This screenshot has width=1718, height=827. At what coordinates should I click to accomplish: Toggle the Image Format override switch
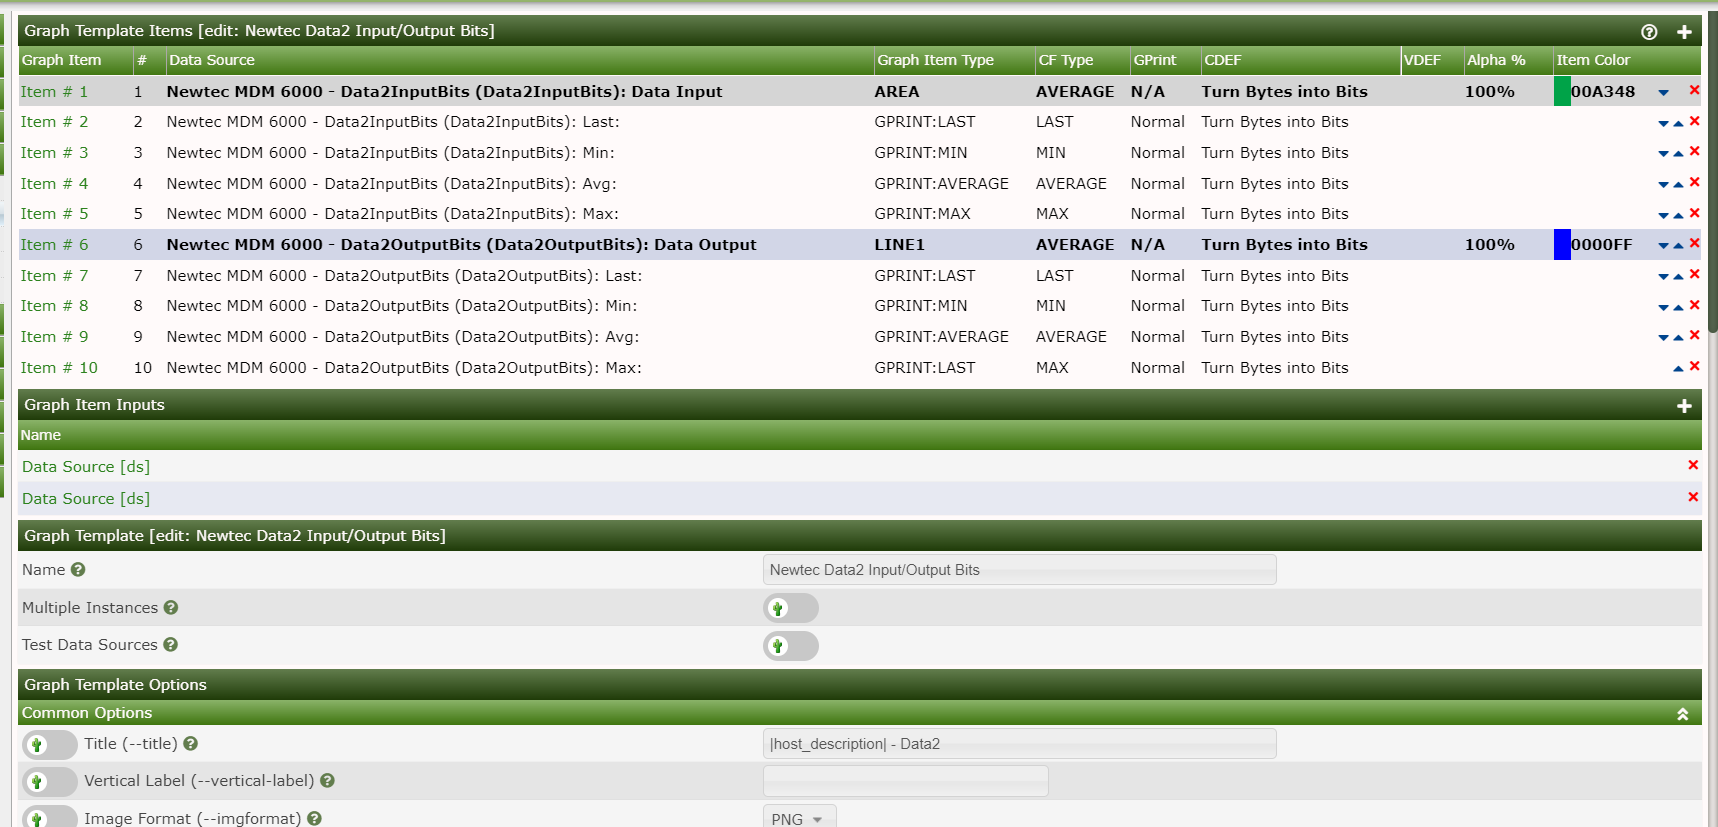pos(50,817)
